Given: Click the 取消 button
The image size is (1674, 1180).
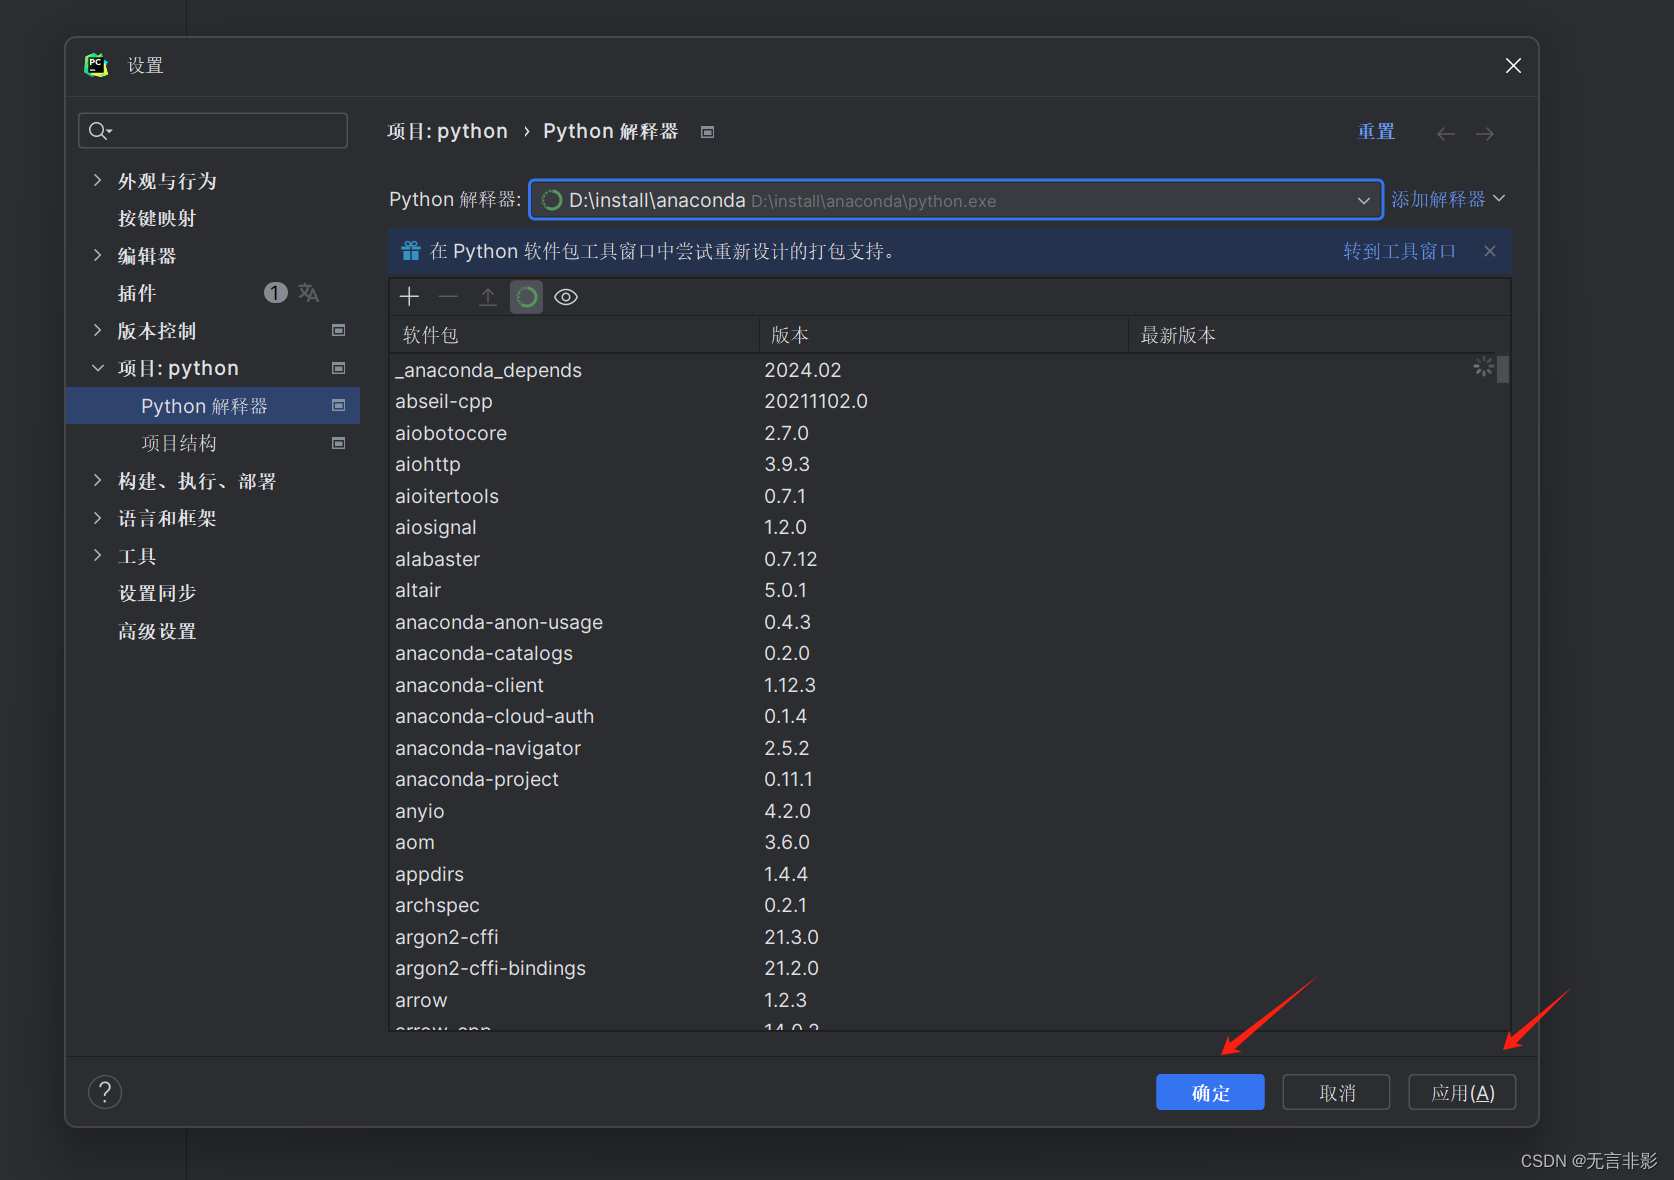Looking at the screenshot, I should (x=1336, y=1092).
